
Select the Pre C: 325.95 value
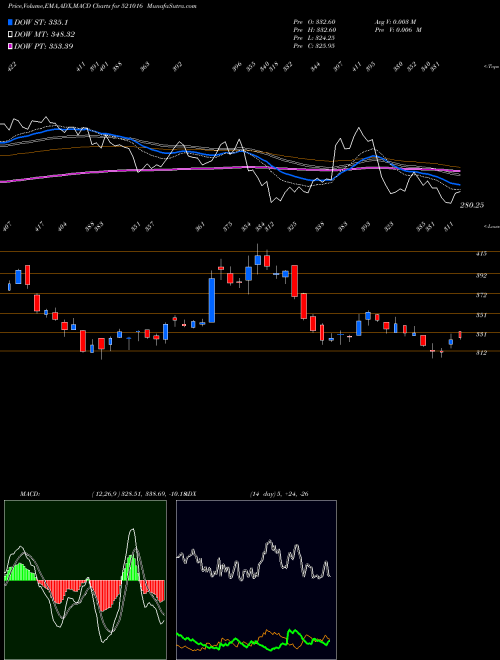(x=314, y=46)
